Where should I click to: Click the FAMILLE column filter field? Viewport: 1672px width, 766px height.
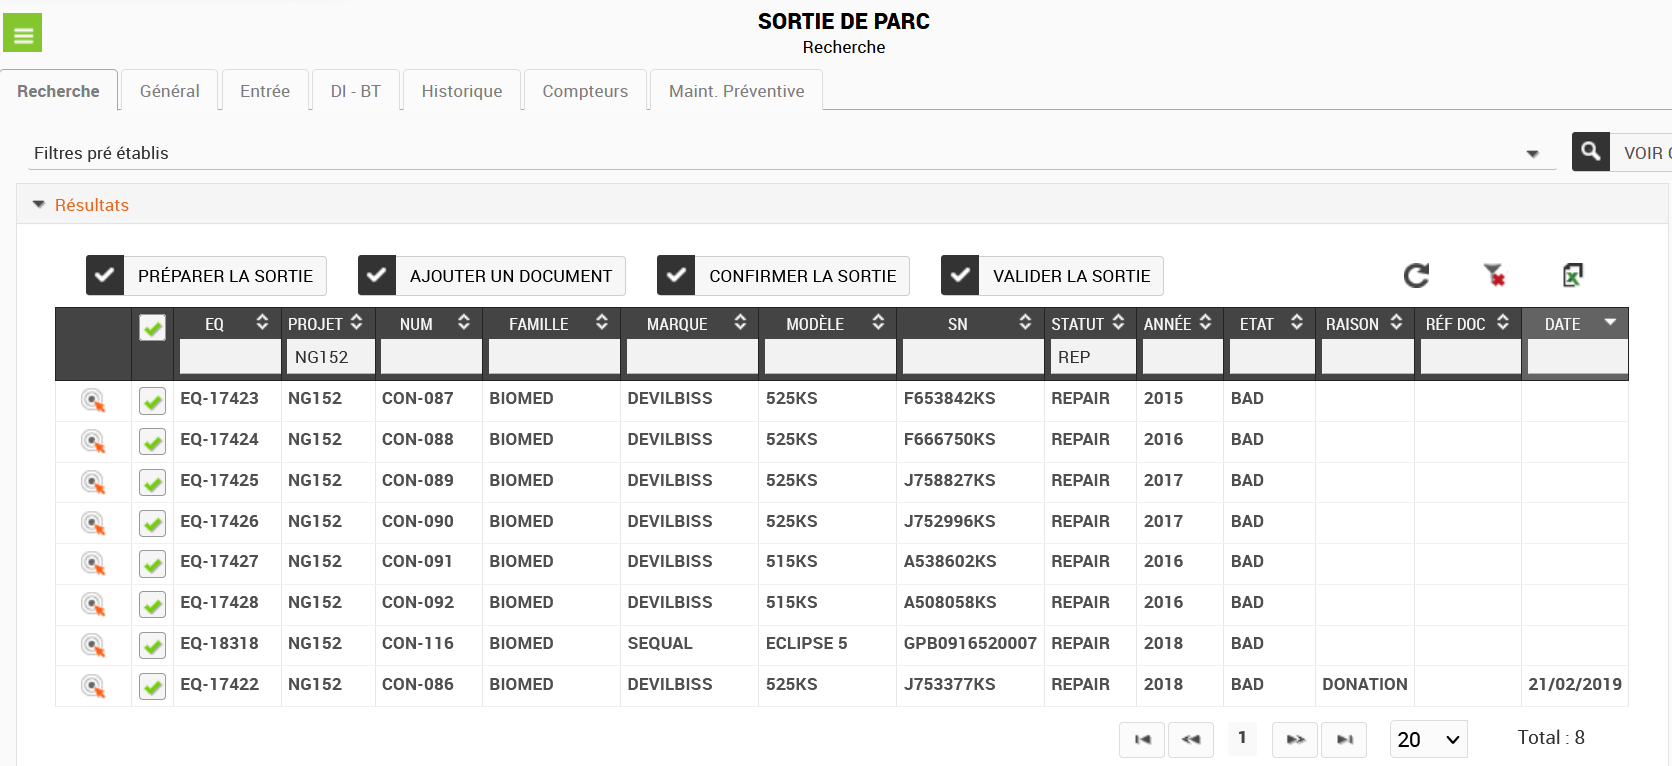click(x=553, y=357)
